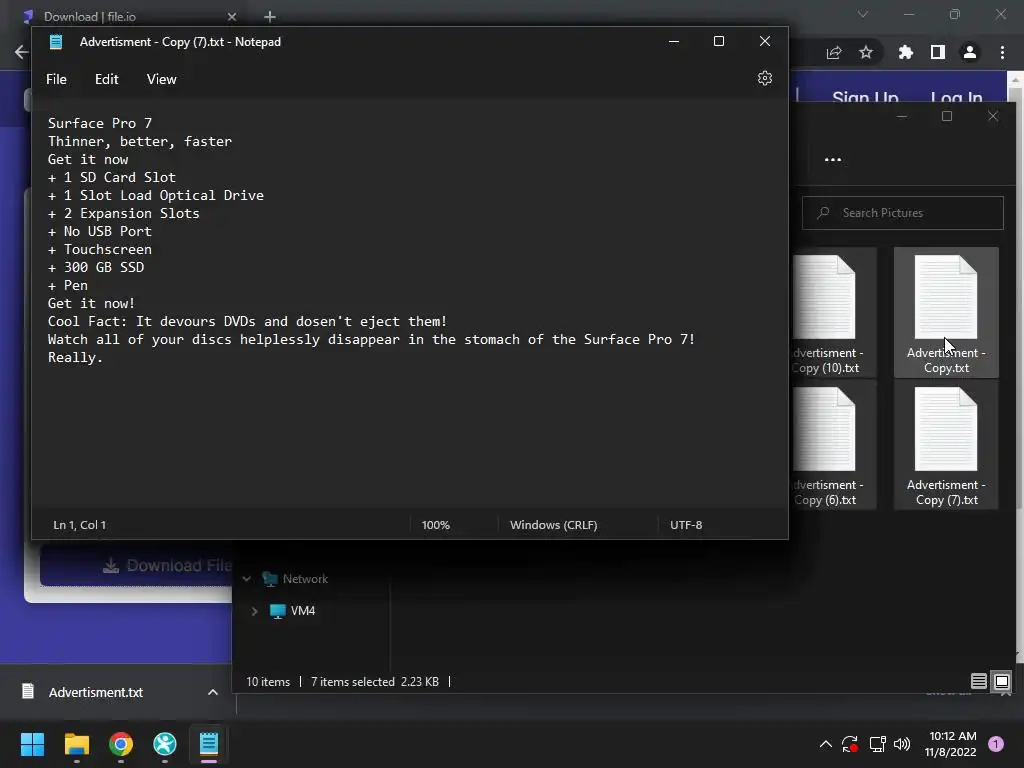Click the line 'Surface Pro 7' in Notepad
This screenshot has width=1024, height=768.
tap(100, 123)
